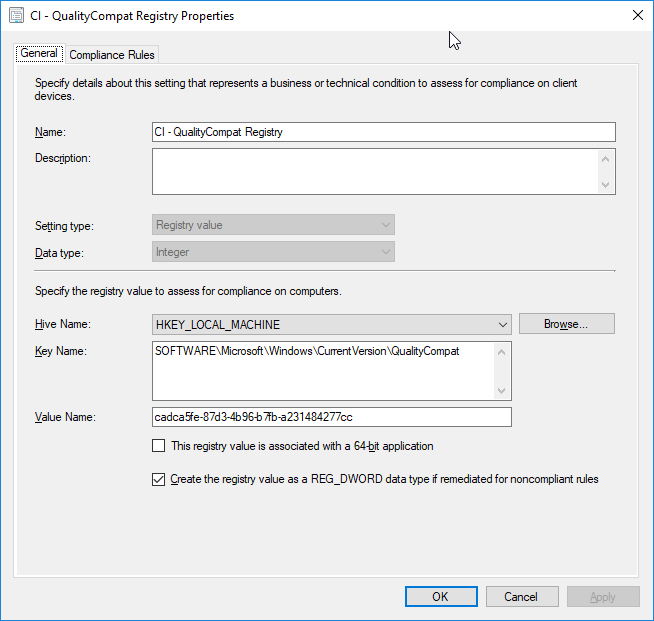Click the Key Name box down scroll arrow
654x621 pixels.
click(x=501, y=390)
